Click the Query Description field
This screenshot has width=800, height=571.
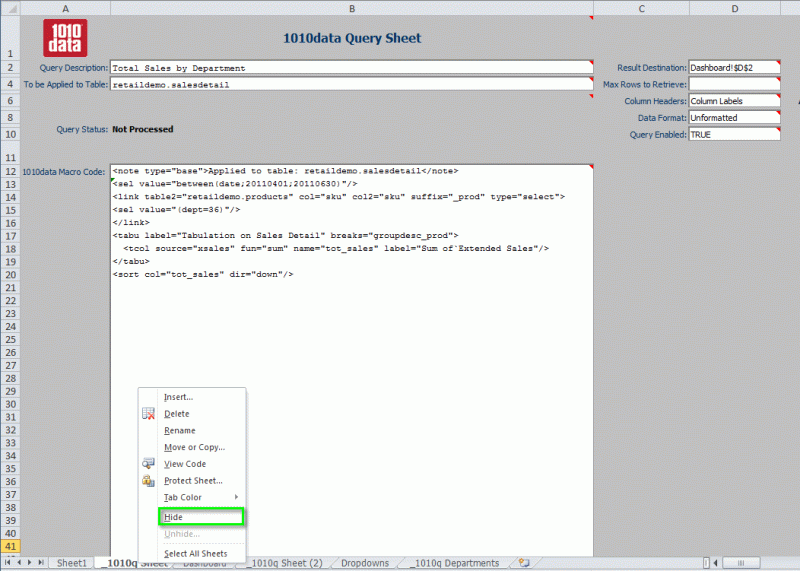pos(351,67)
